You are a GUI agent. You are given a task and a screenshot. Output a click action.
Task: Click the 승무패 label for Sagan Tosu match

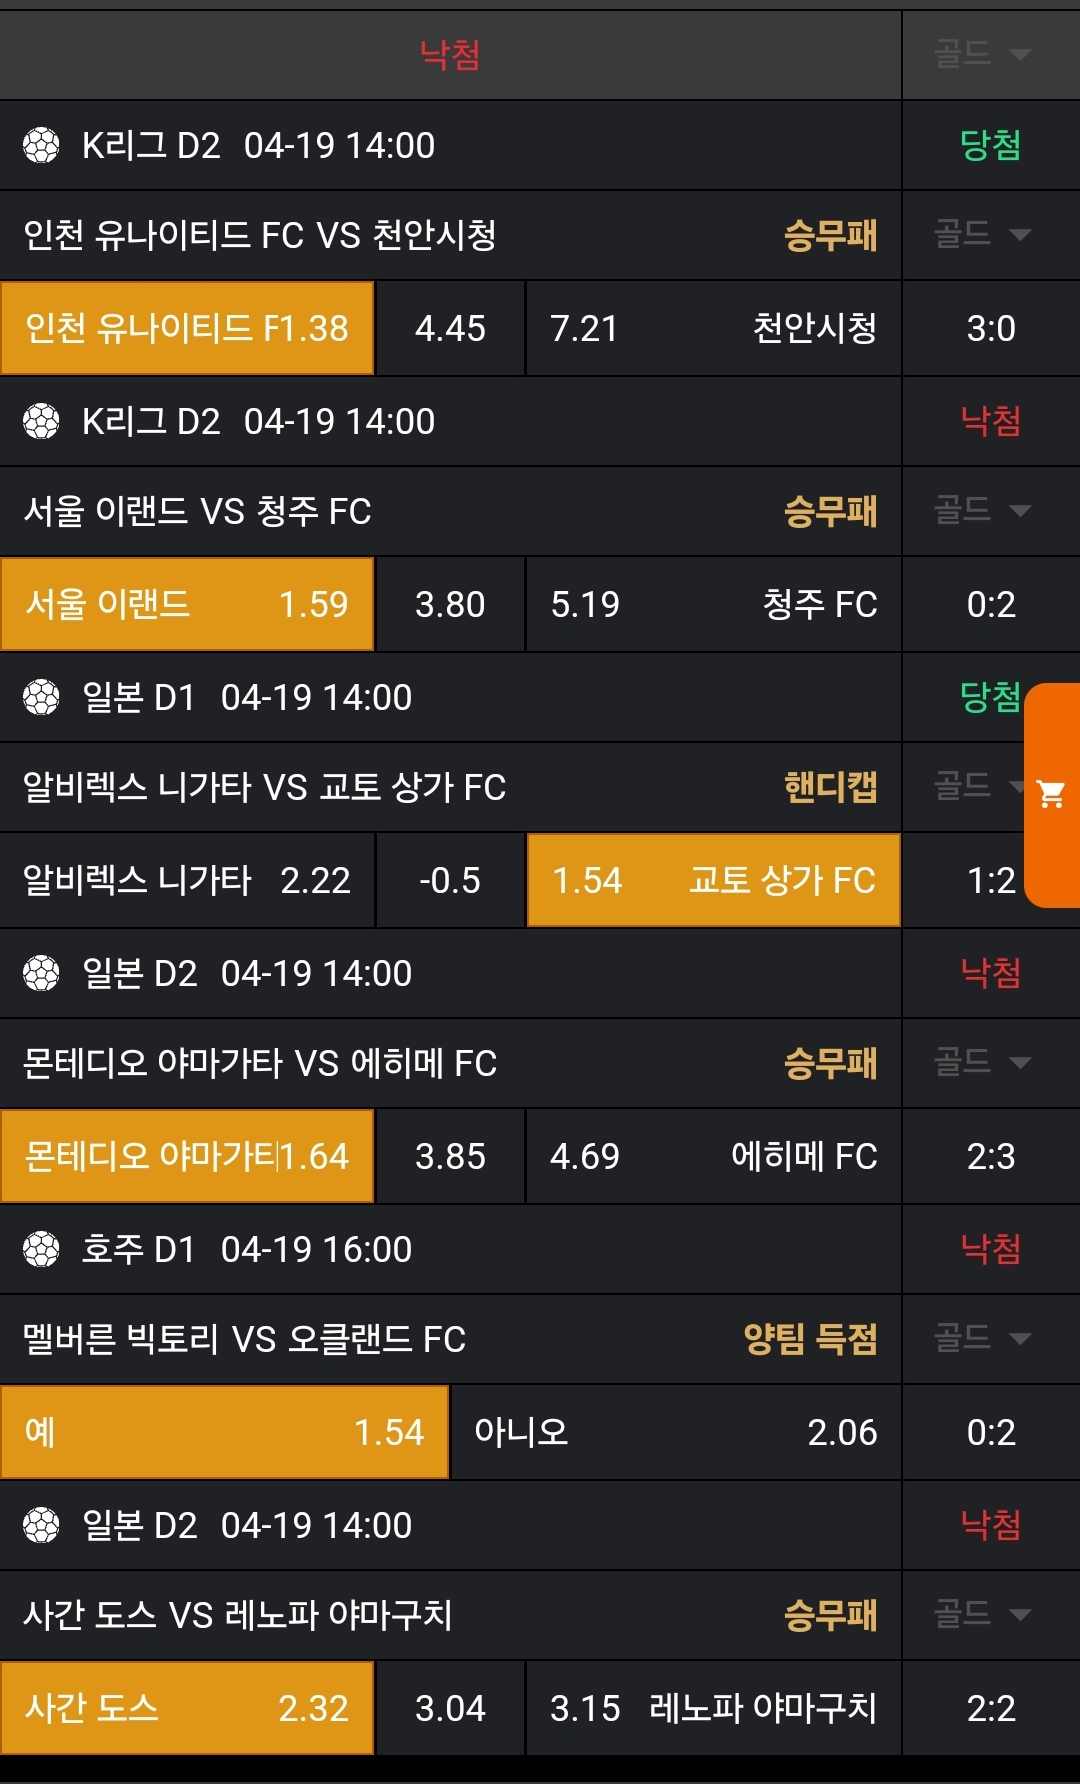tap(830, 1615)
